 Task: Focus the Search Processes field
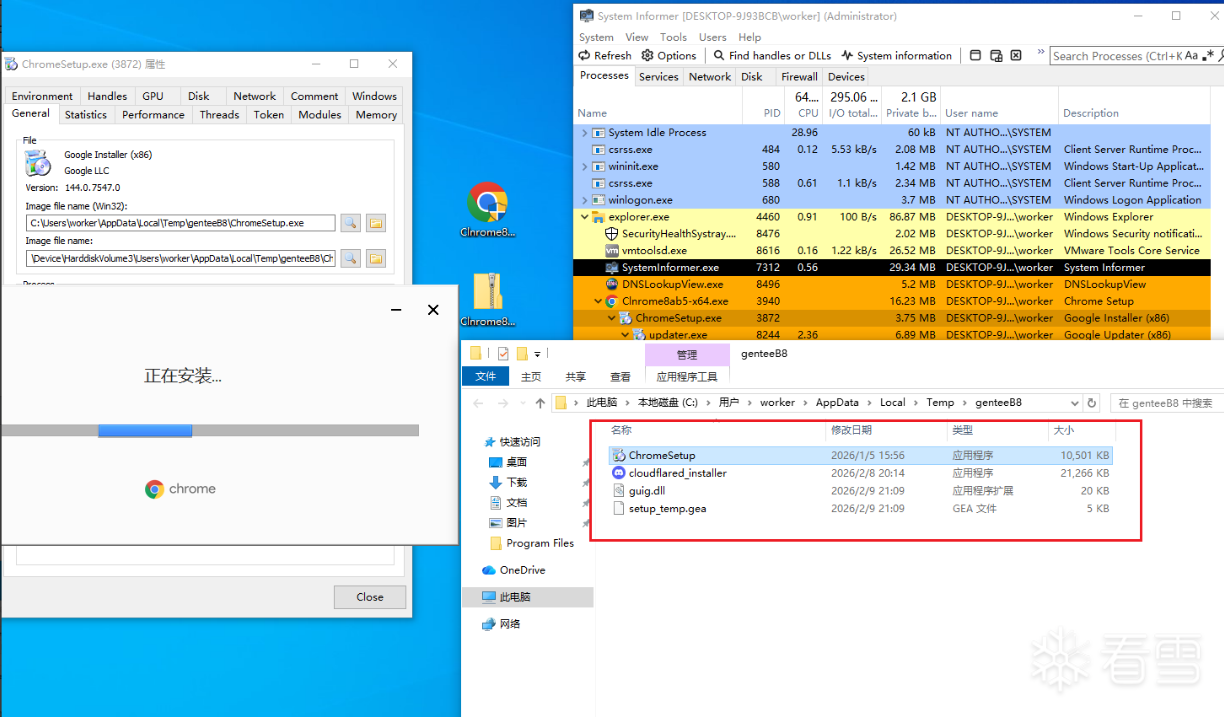pos(1116,56)
